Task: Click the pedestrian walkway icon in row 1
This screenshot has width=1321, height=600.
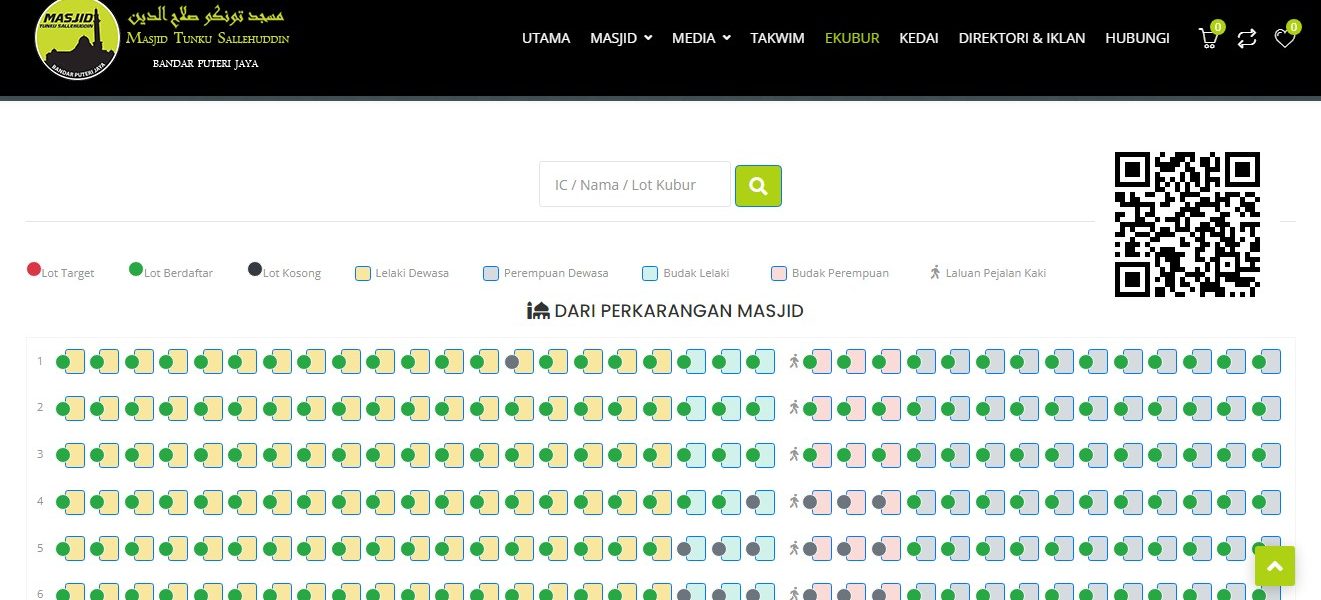Action: (x=795, y=361)
